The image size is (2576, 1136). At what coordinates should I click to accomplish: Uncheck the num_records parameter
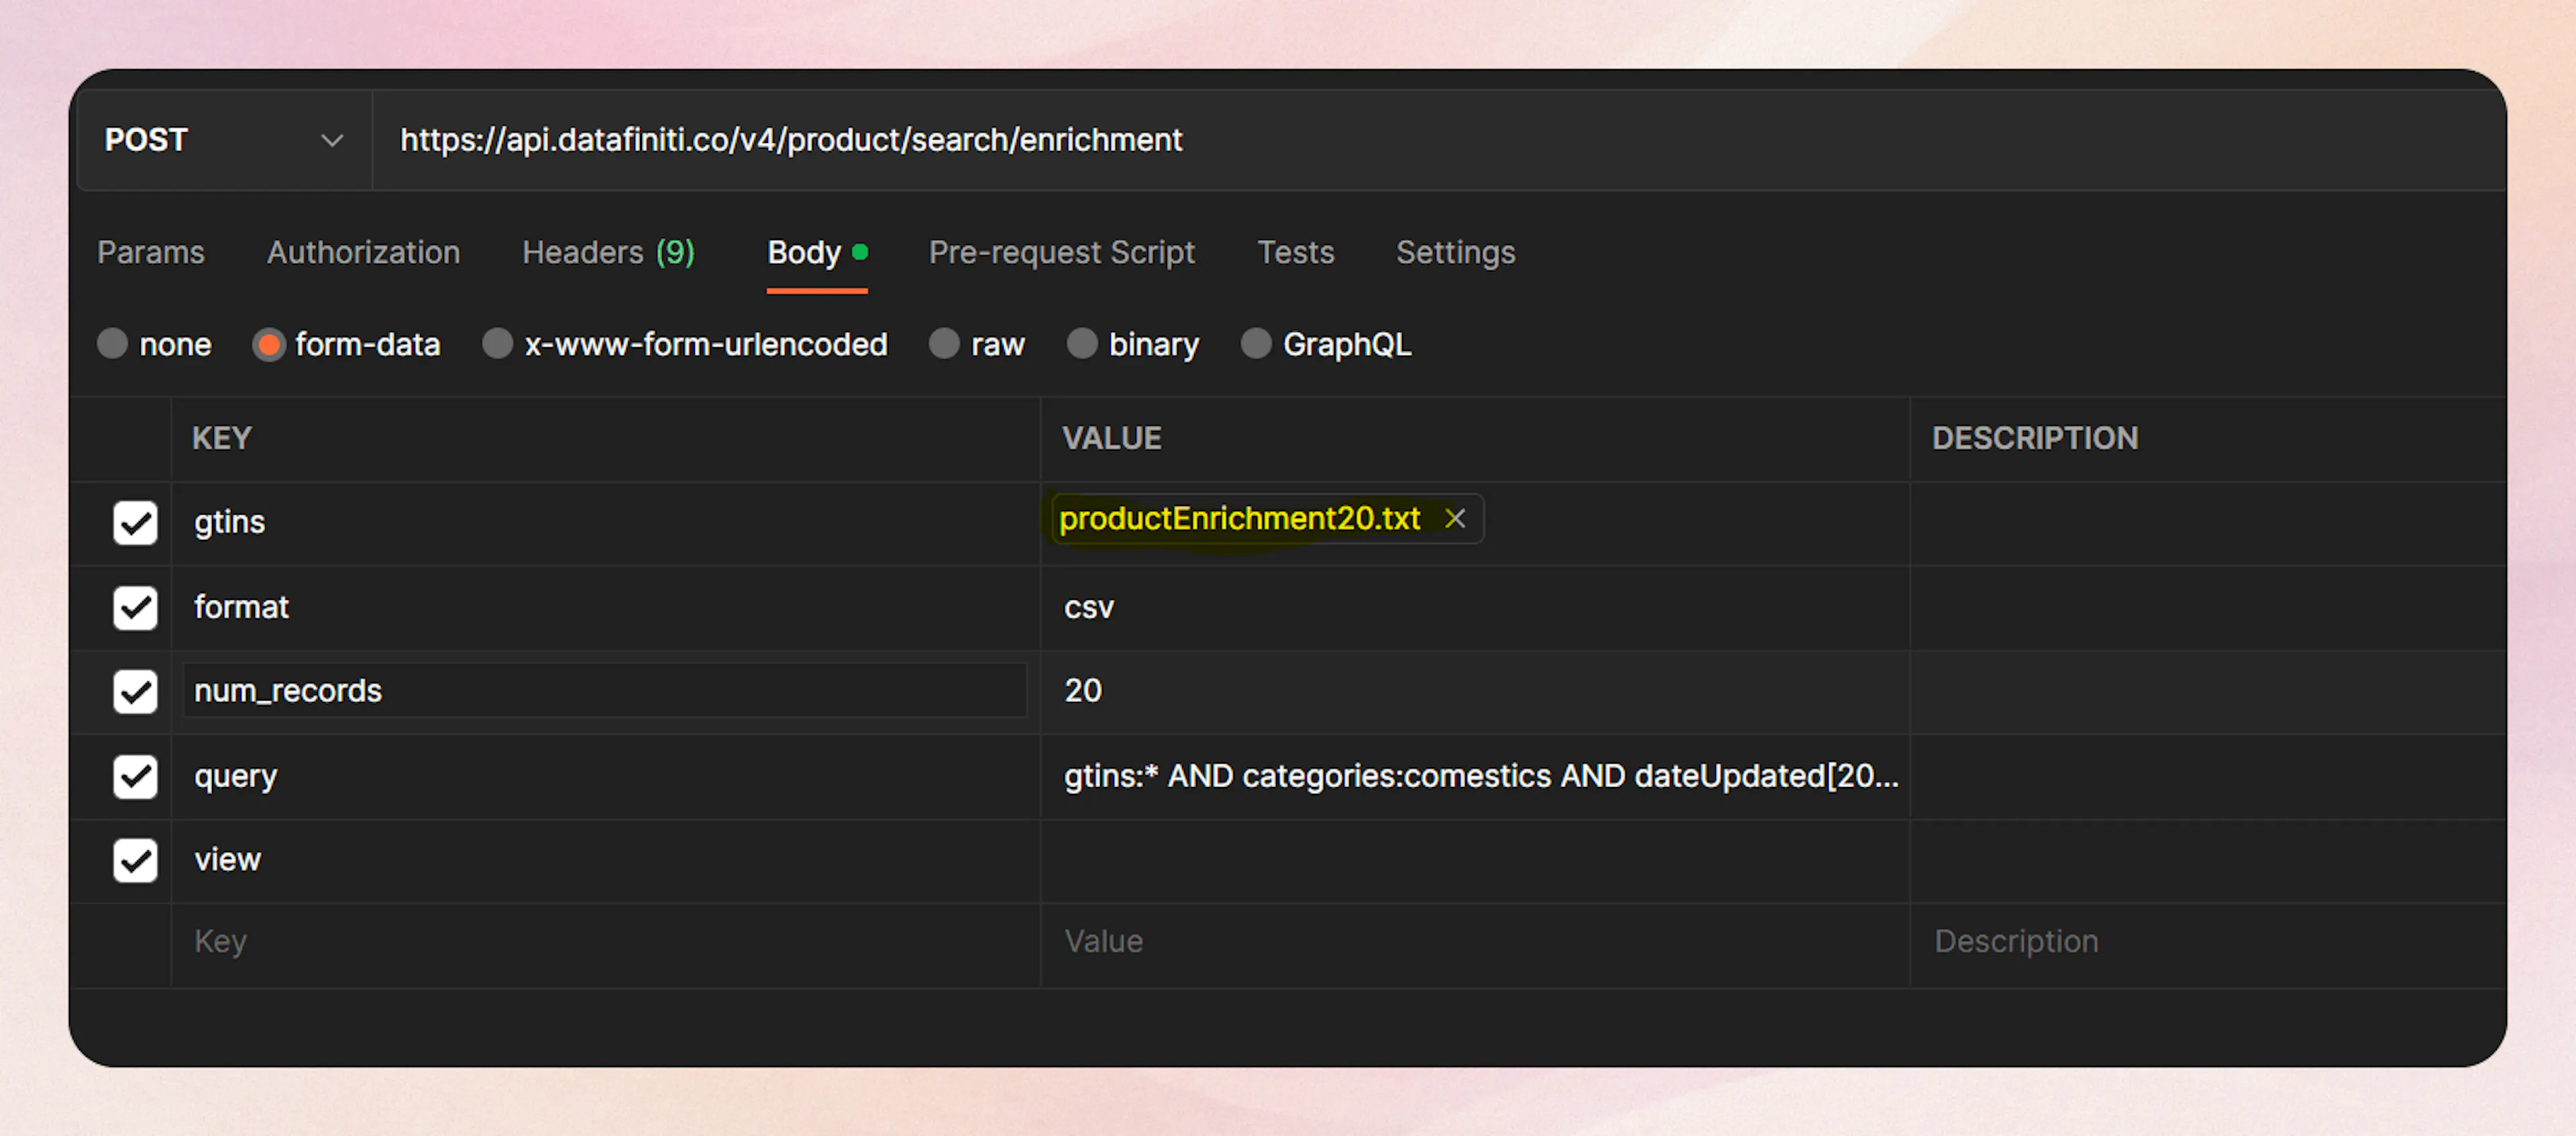[x=135, y=691]
